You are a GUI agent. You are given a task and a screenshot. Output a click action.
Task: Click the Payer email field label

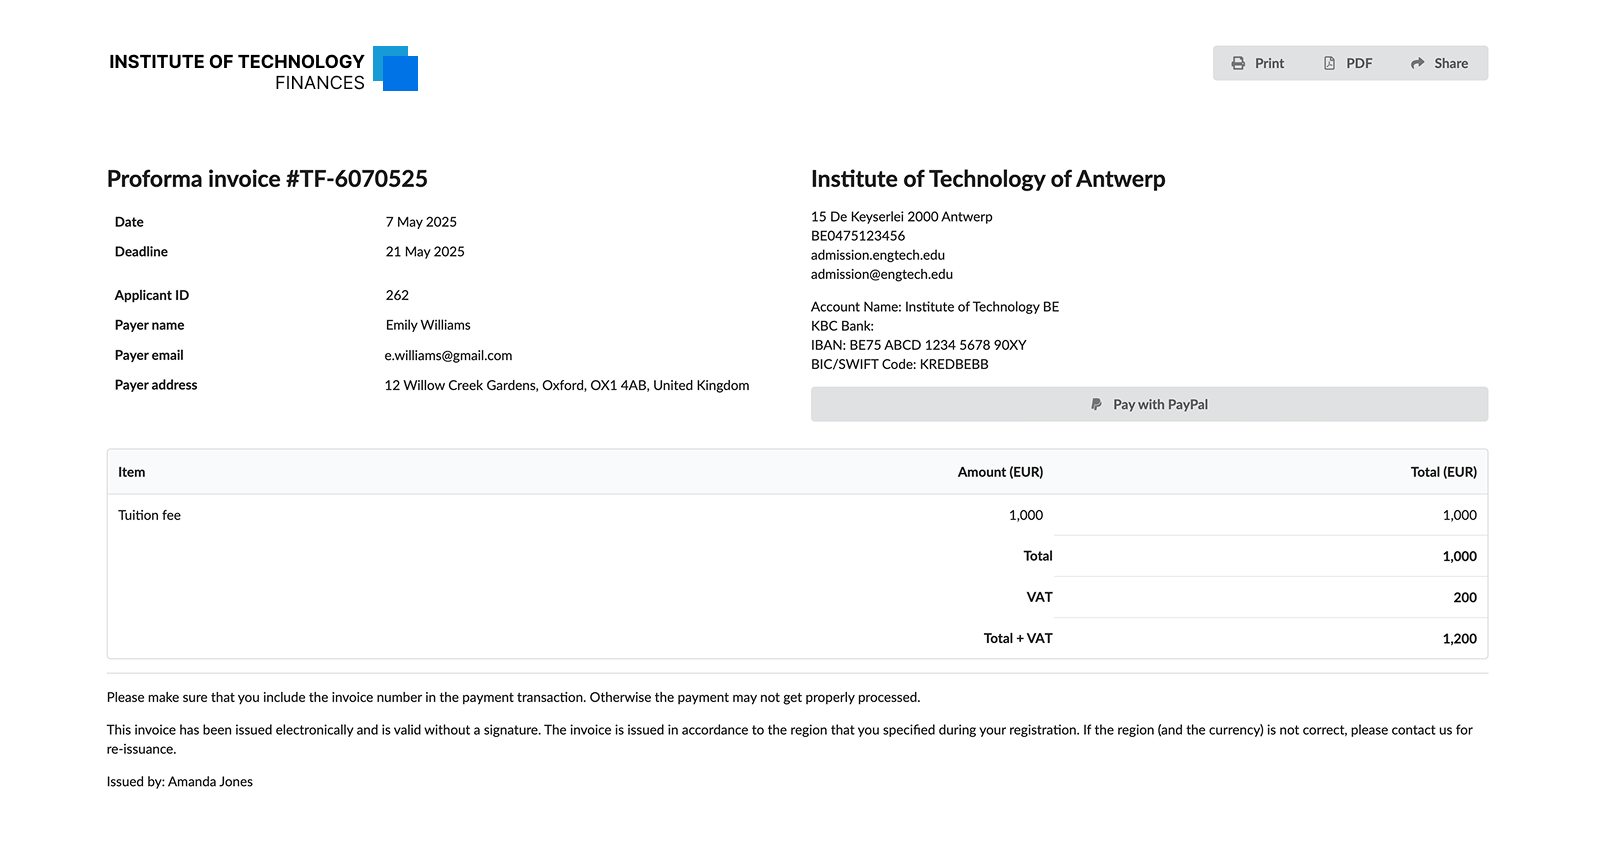pos(149,355)
